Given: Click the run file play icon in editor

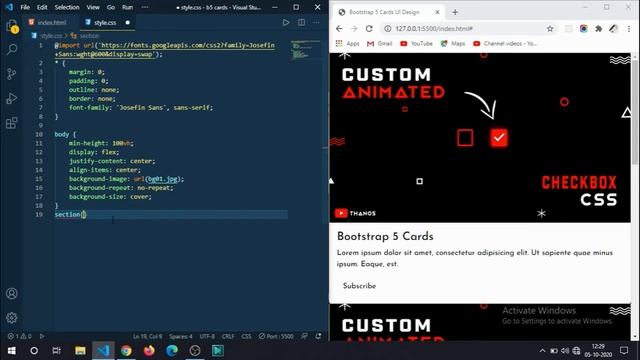Looking at the screenshot, I should tap(286, 22).
